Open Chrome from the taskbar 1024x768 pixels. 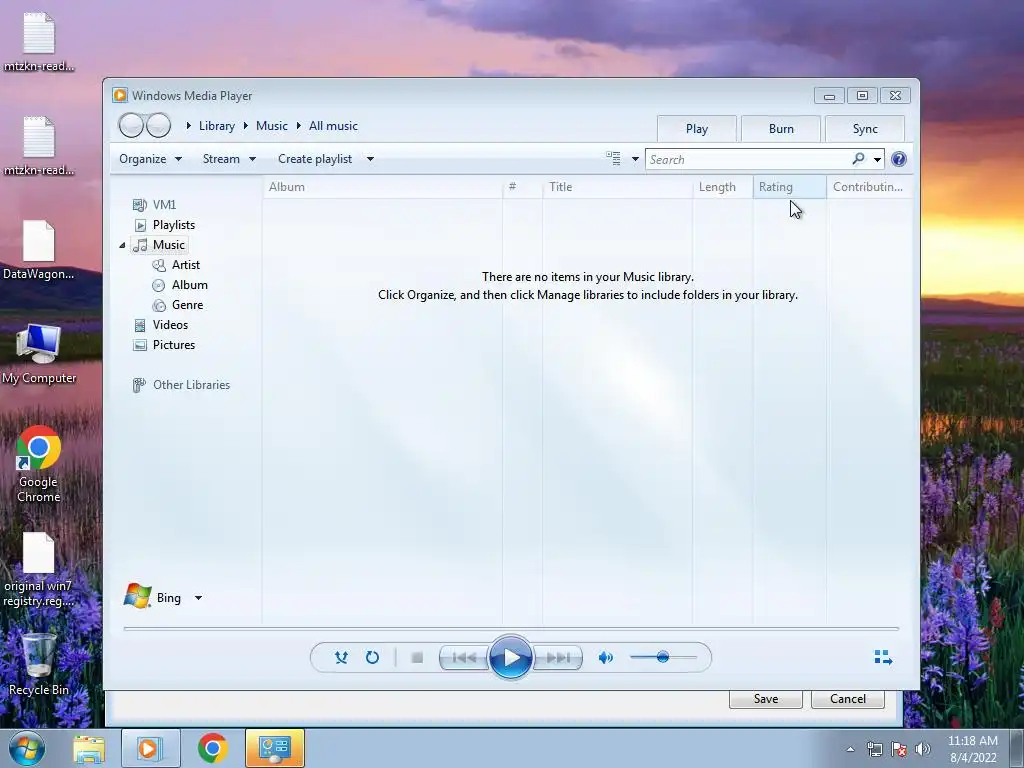click(212, 748)
